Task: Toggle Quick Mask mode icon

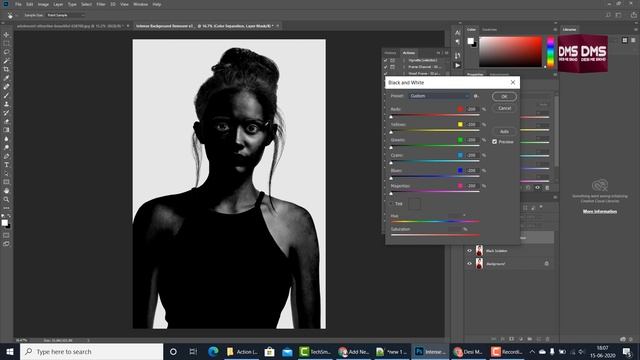Action: click(6, 235)
